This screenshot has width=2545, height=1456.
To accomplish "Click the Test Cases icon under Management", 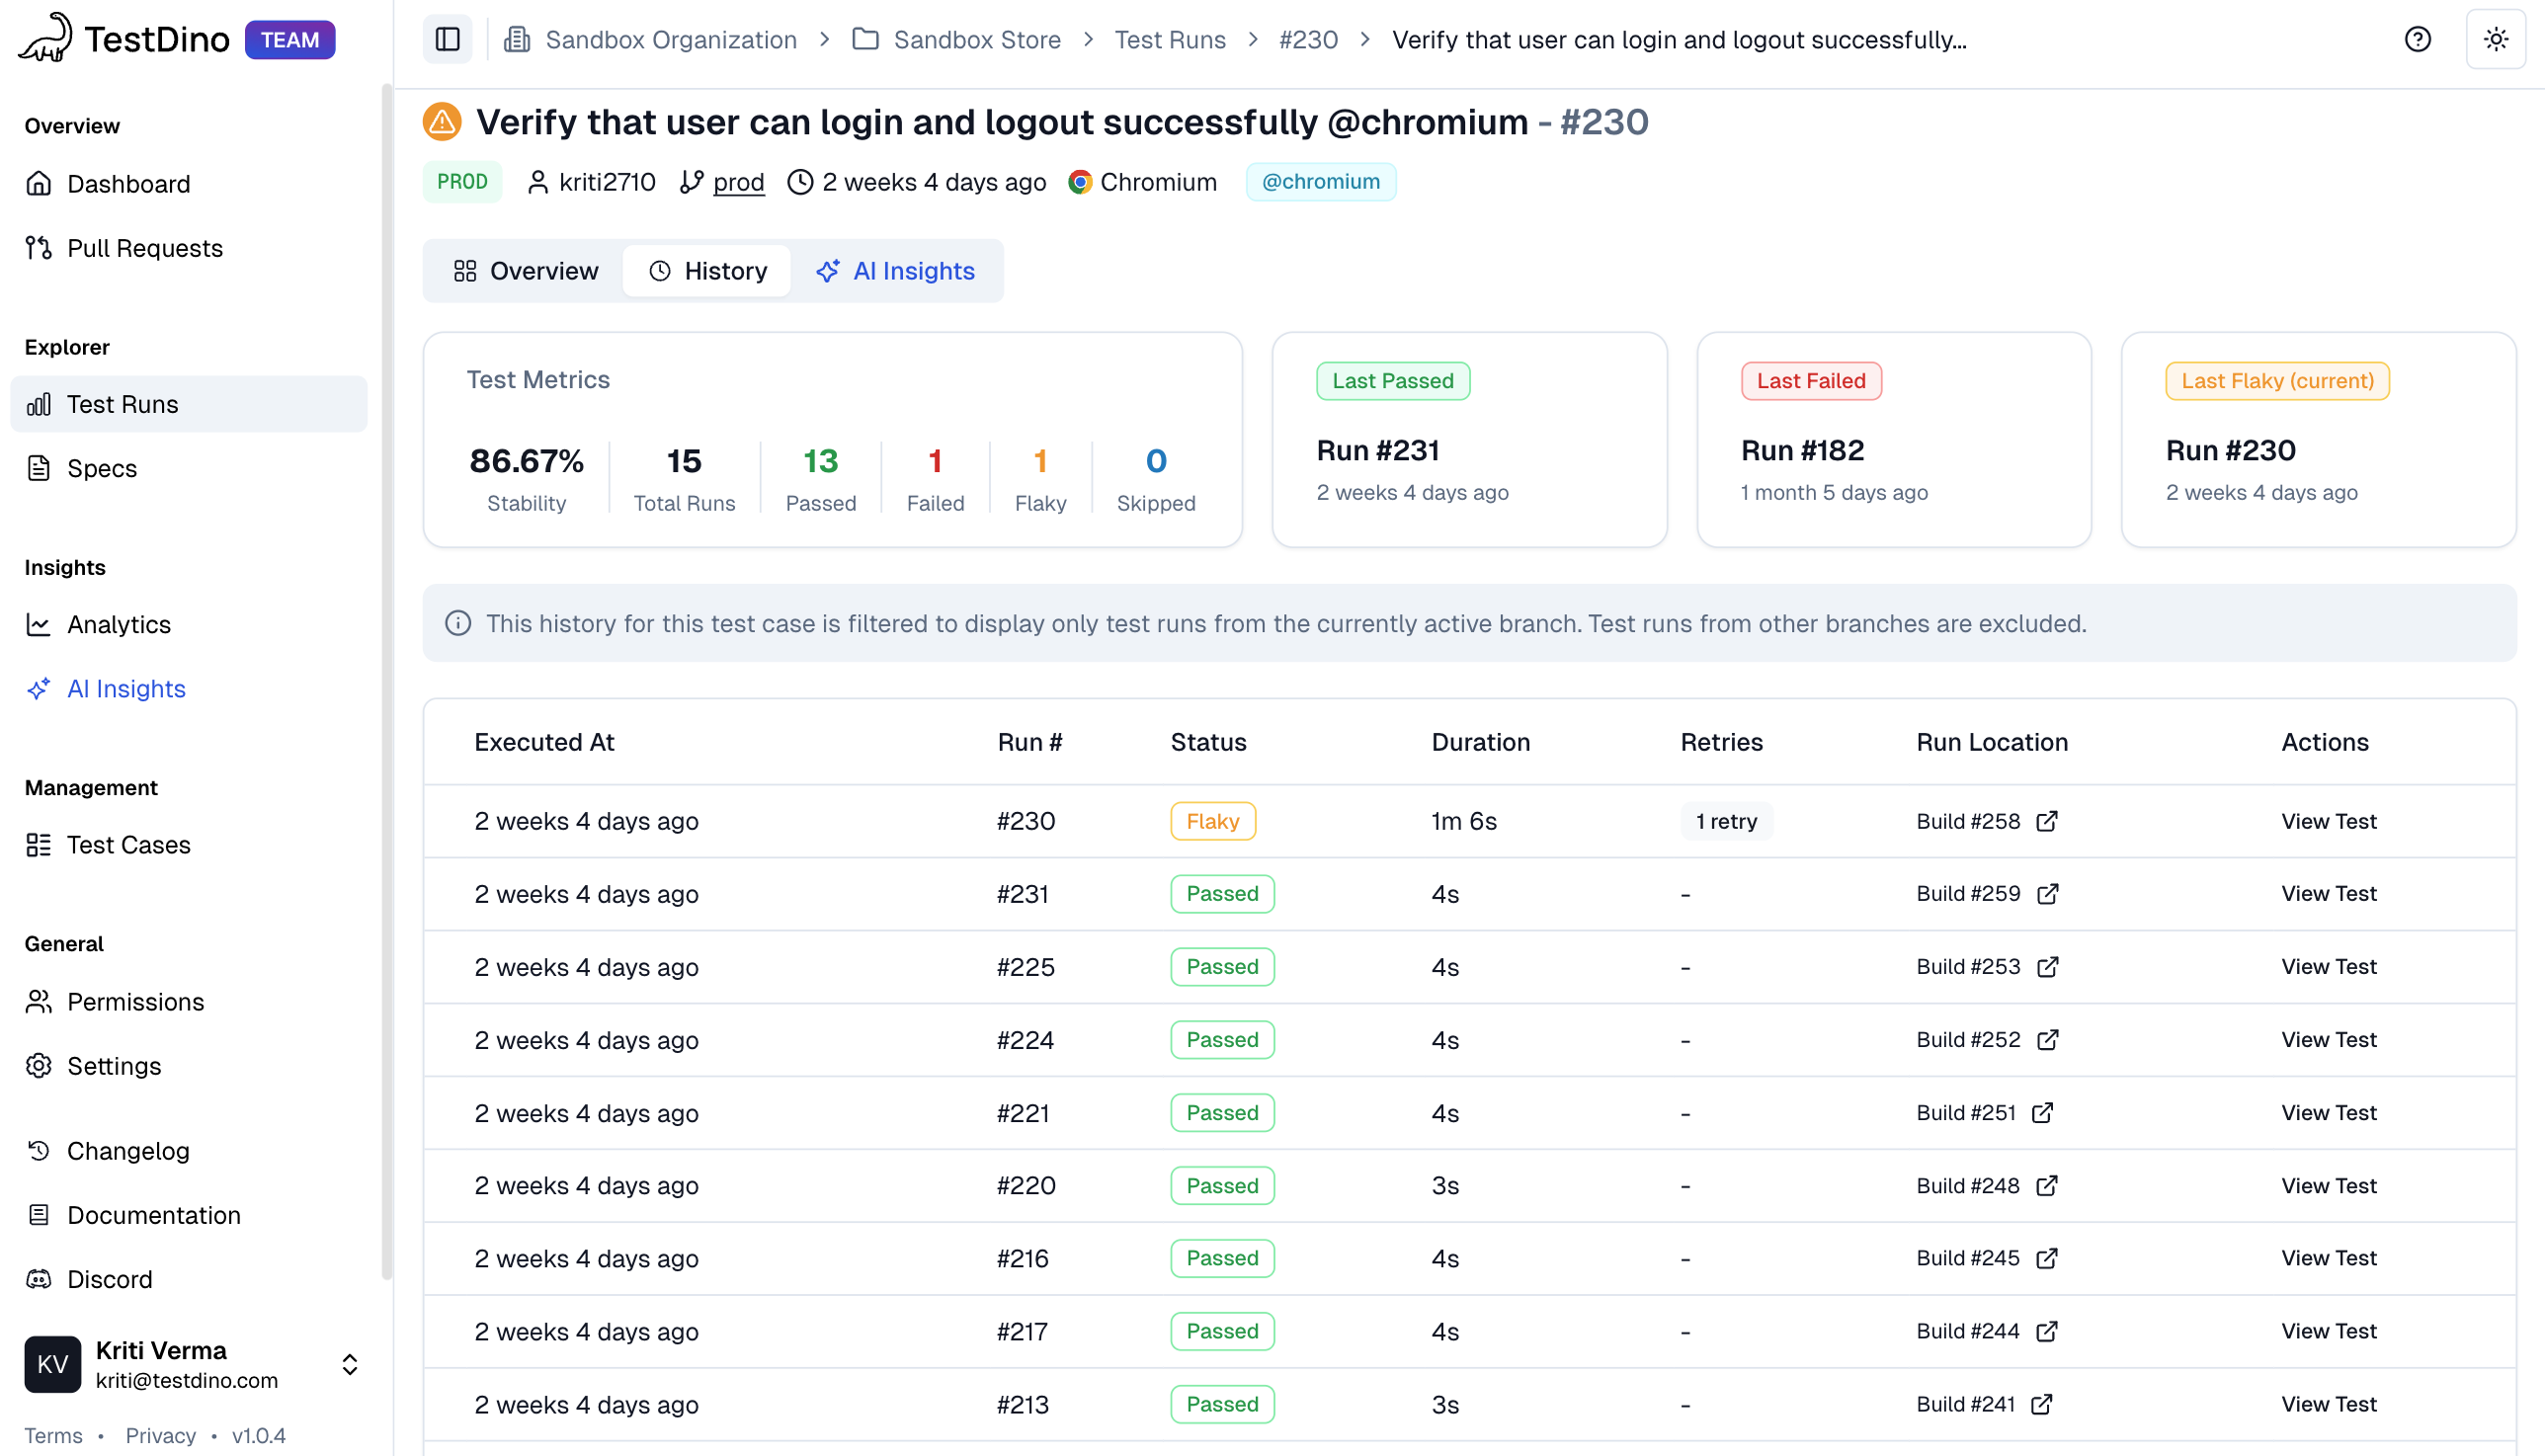I will tap(38, 844).
